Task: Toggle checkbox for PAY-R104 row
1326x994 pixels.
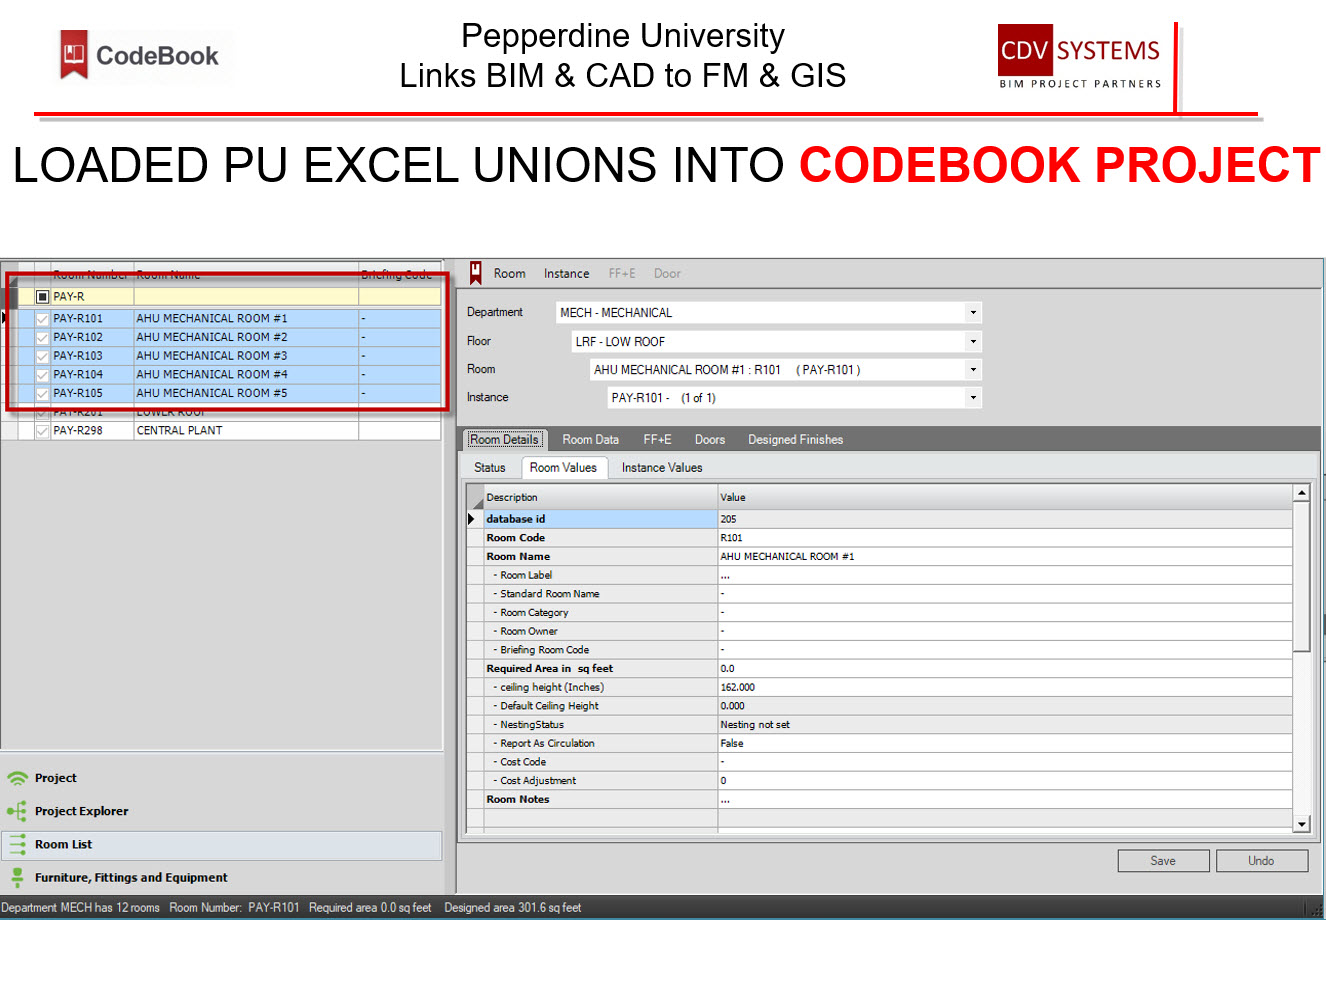Action: pyautogui.click(x=42, y=375)
